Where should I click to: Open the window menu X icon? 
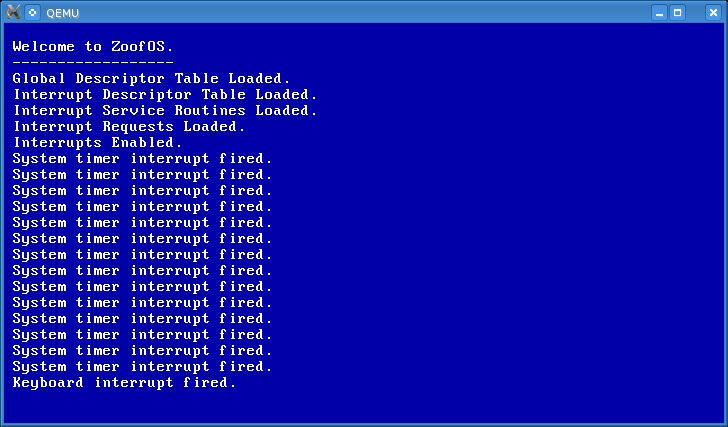click(x=13, y=12)
